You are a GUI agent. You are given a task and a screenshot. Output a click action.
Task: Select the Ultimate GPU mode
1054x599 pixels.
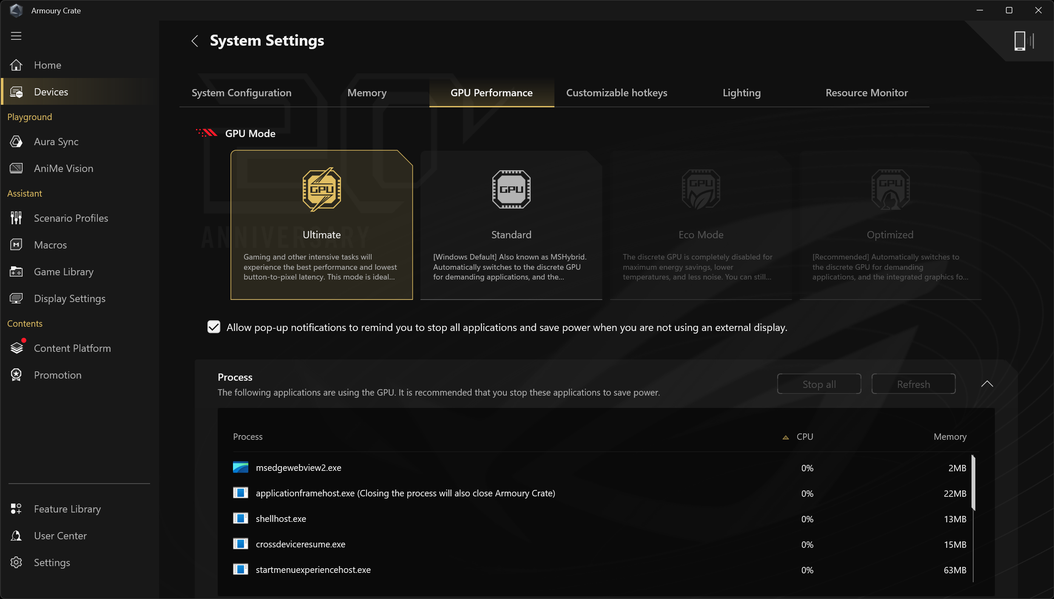321,225
